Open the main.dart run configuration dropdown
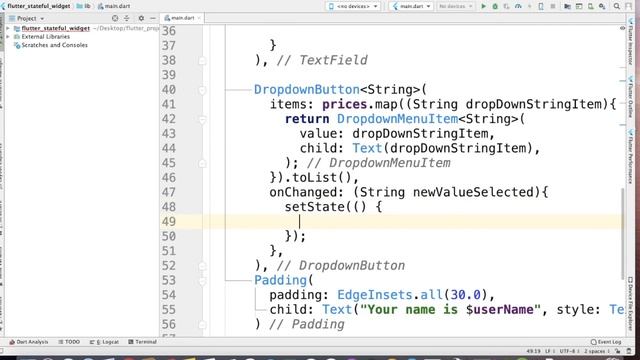The image size is (640, 360). click(411, 6)
